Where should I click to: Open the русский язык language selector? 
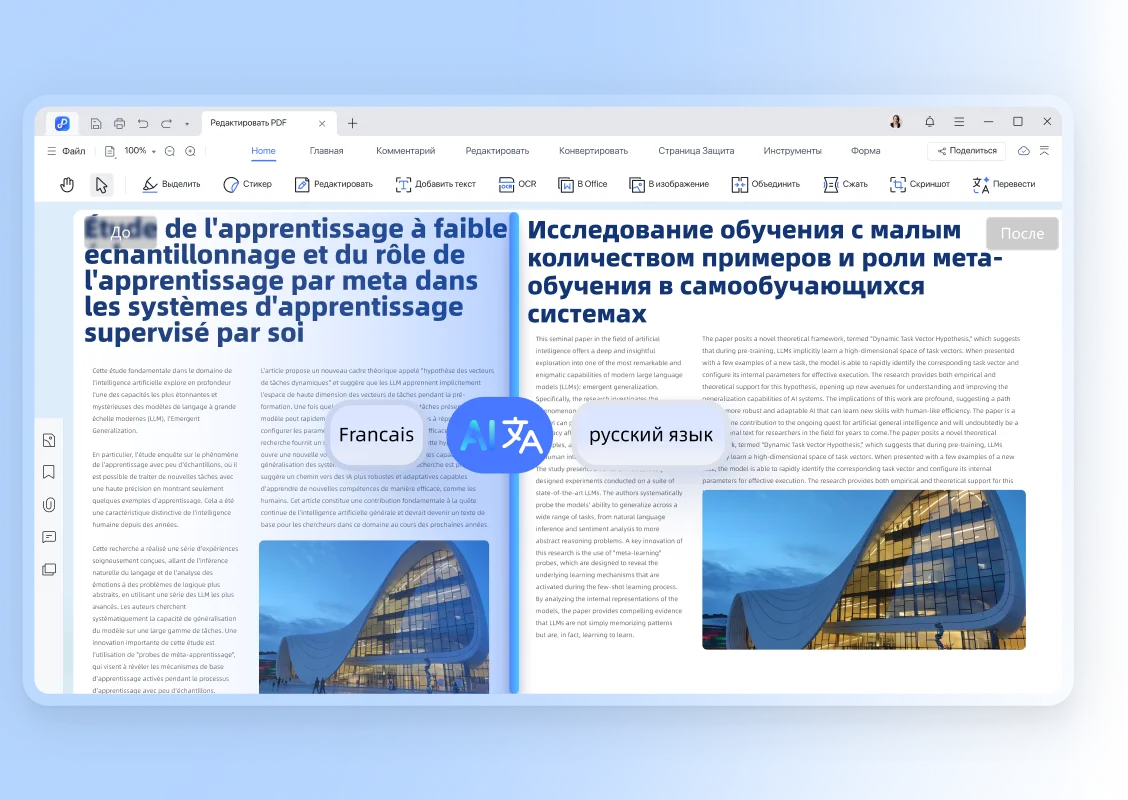click(x=649, y=433)
